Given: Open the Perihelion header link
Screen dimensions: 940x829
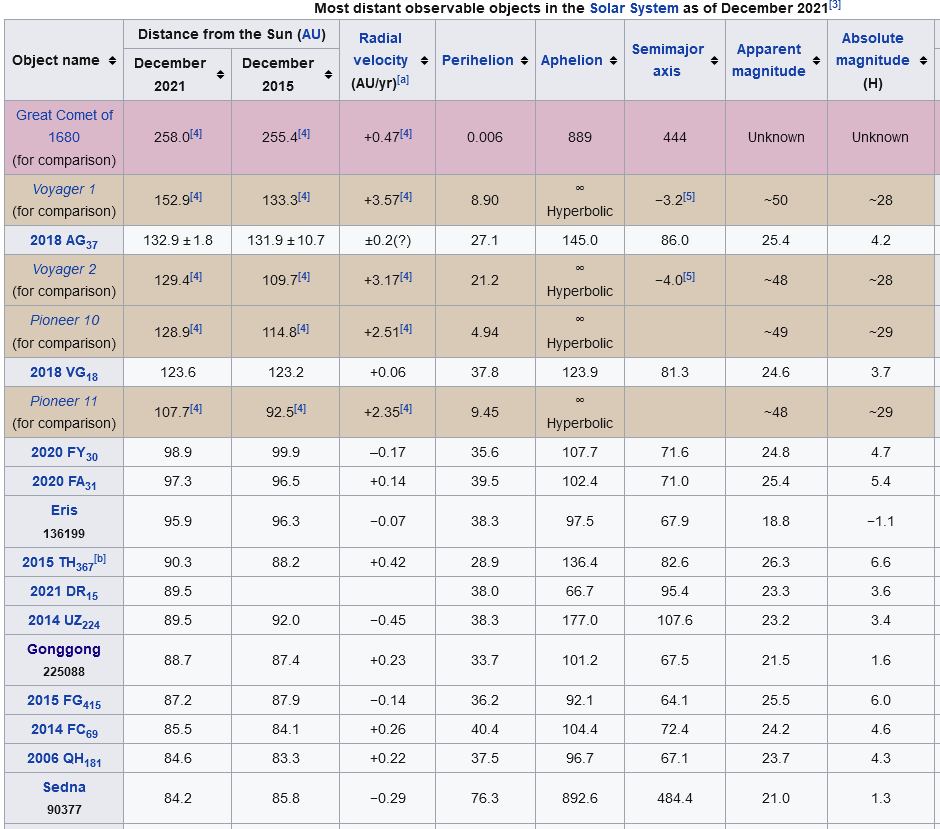Looking at the screenshot, I should [x=478, y=61].
